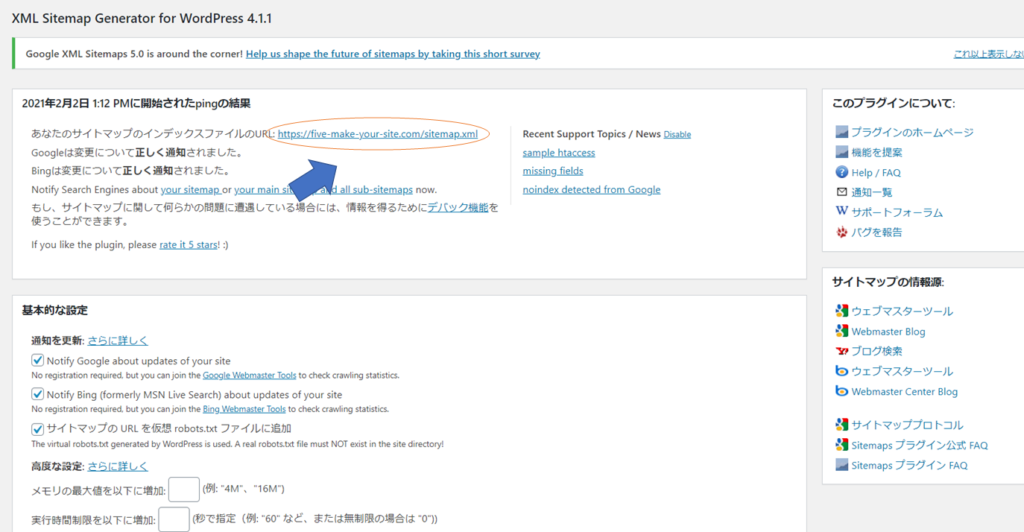This screenshot has width=1024, height=532.
Task: Open the 通知一覧 link
Action: (871, 192)
